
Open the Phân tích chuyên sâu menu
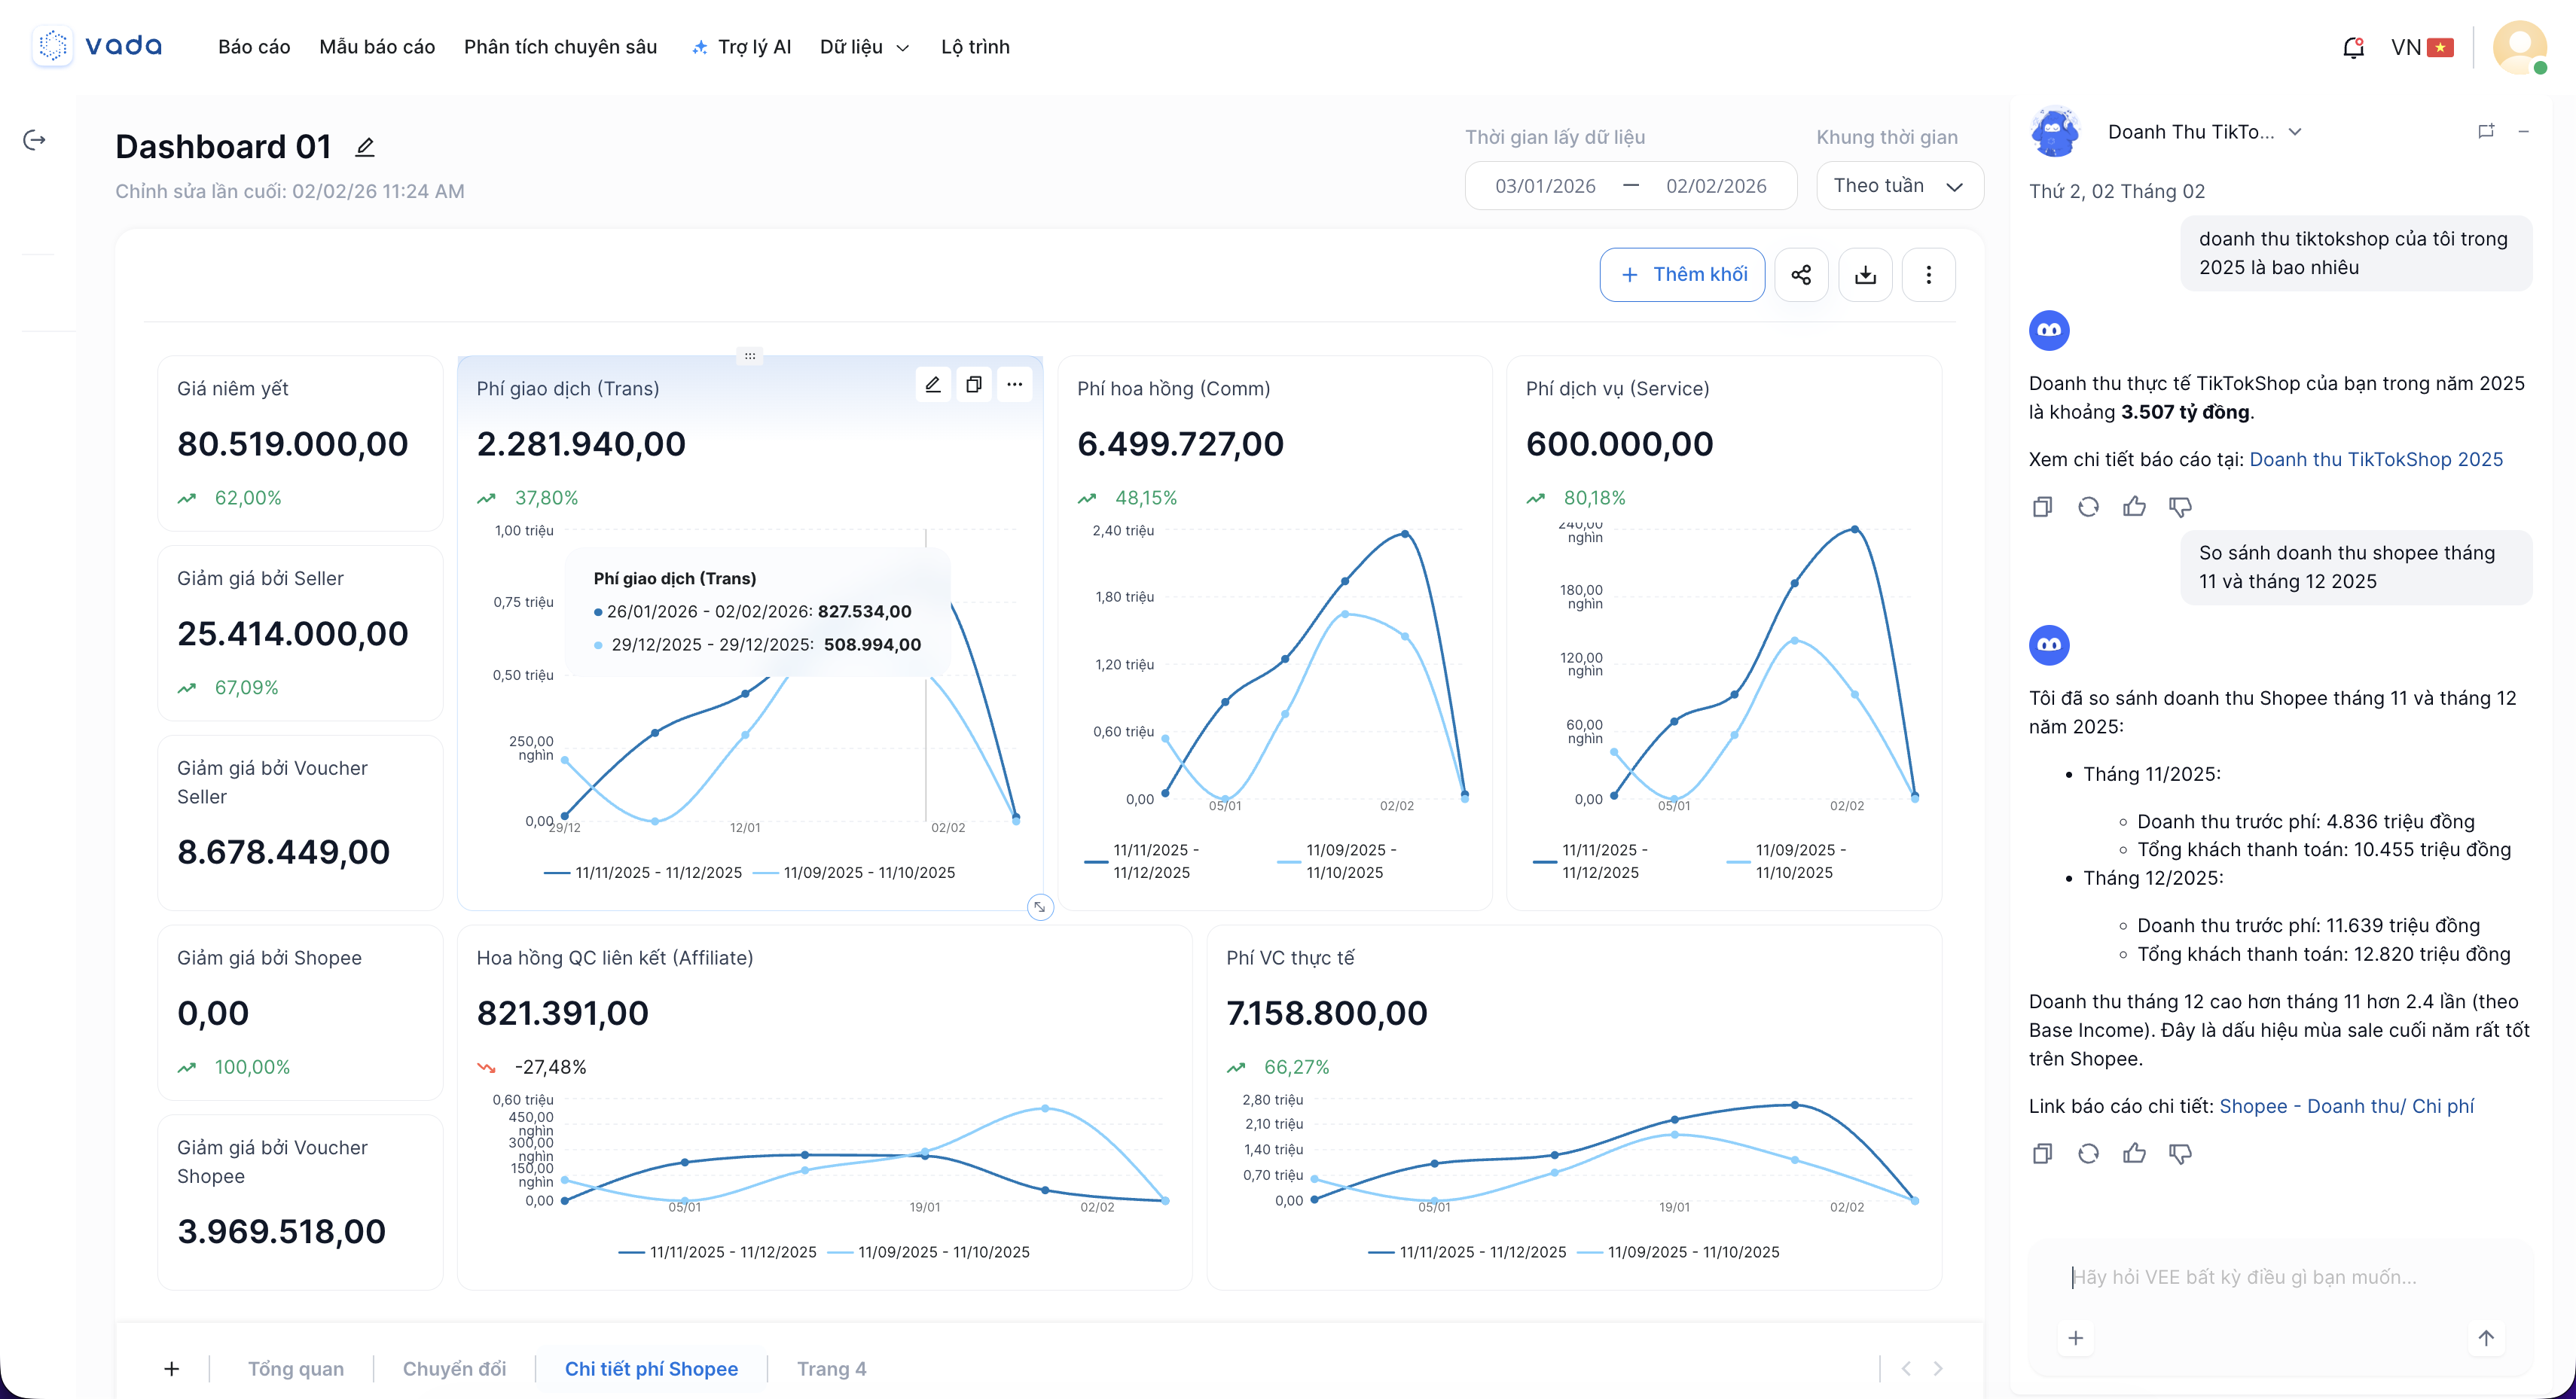pos(560,47)
